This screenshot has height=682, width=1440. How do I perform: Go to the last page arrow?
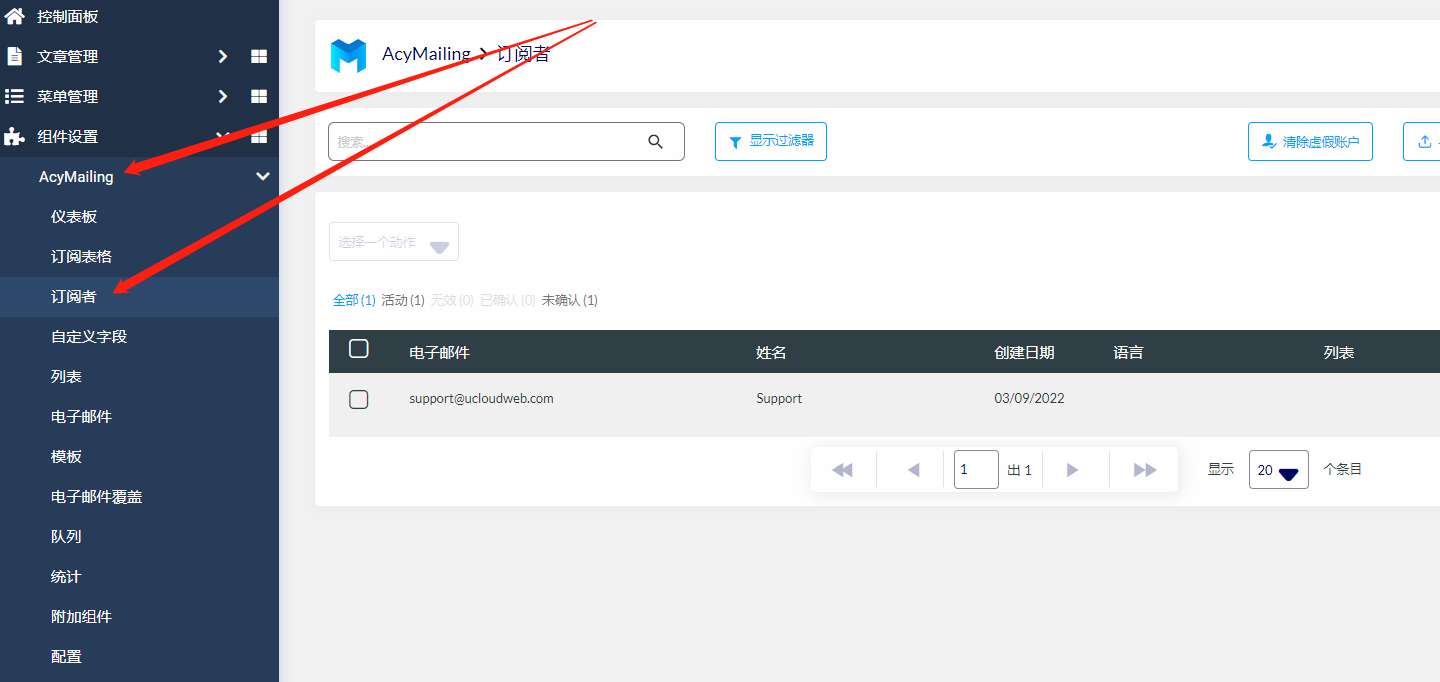tap(1145, 470)
